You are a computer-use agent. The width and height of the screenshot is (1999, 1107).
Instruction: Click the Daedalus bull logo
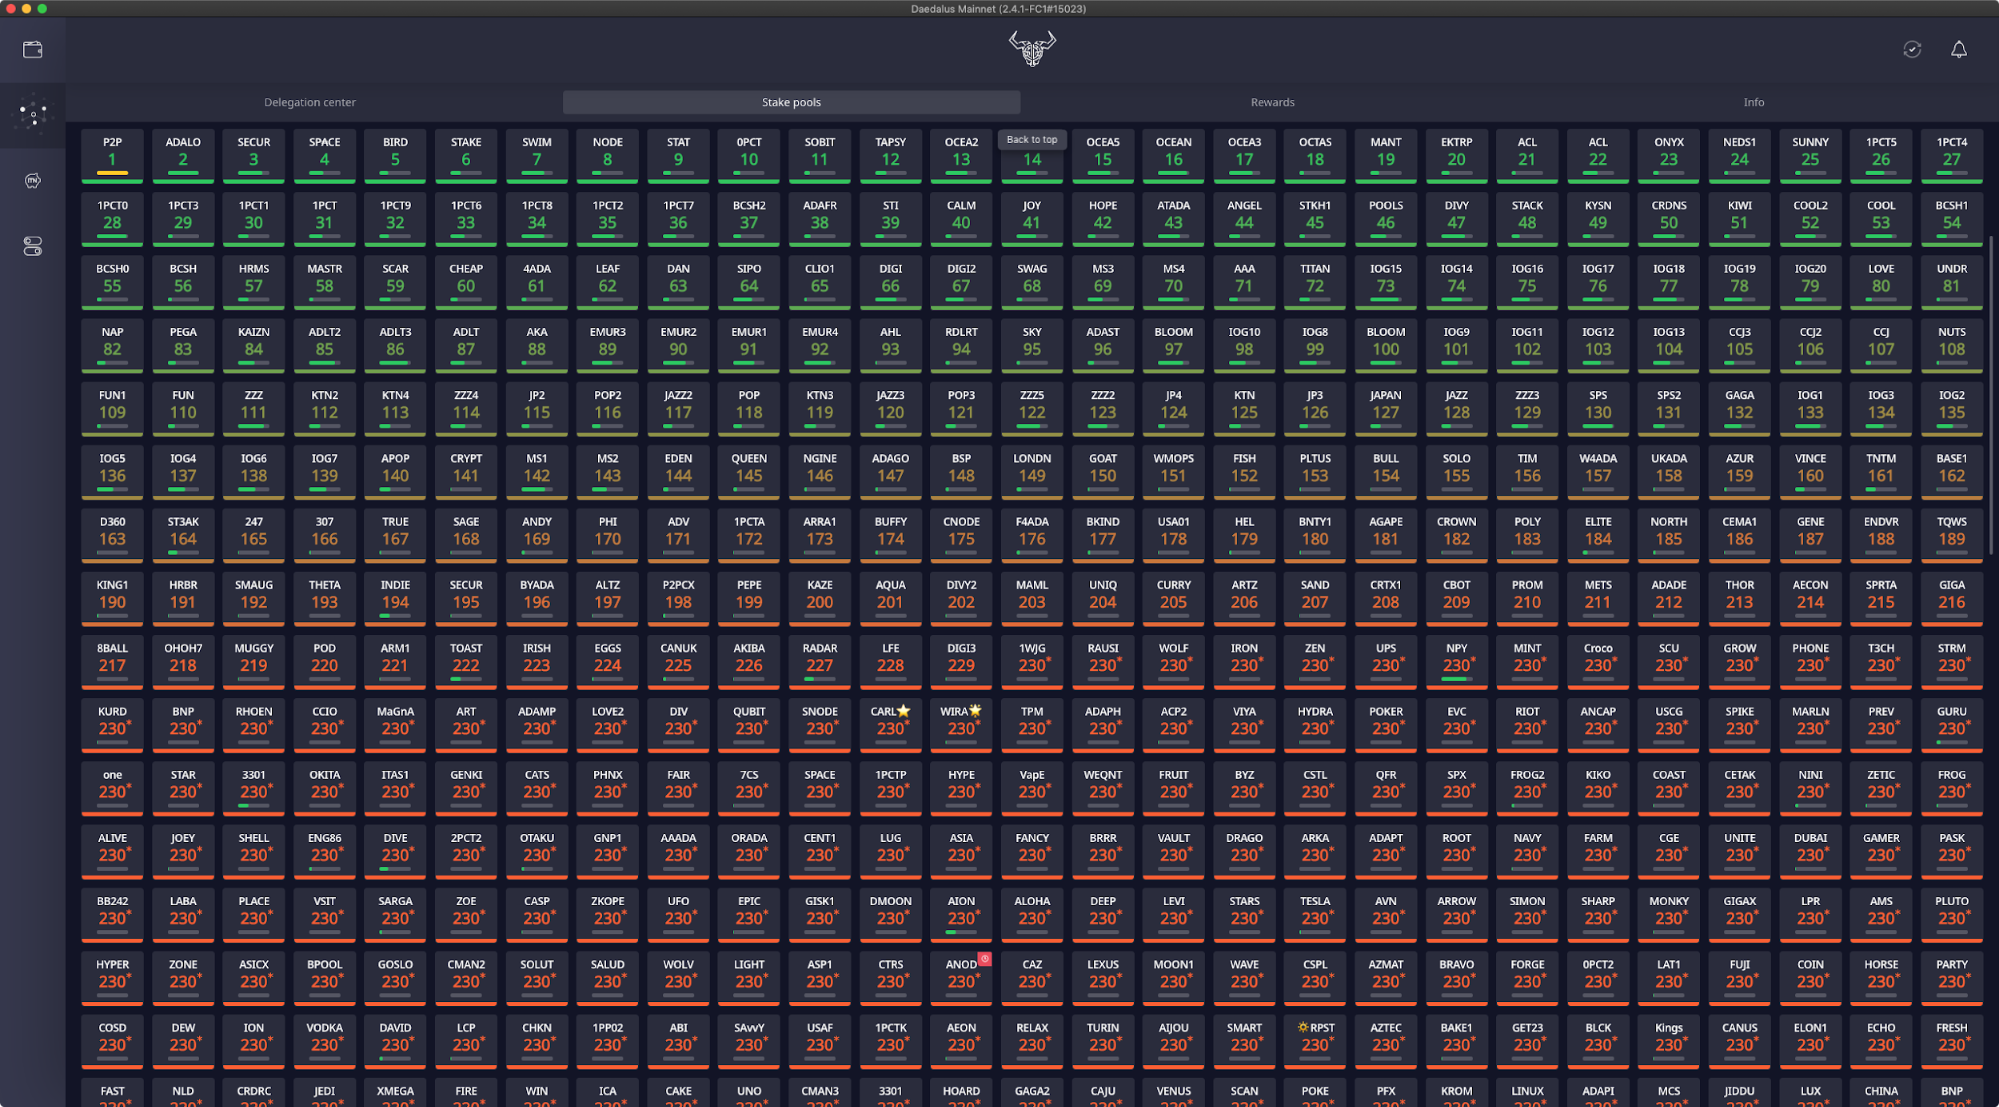click(1031, 47)
